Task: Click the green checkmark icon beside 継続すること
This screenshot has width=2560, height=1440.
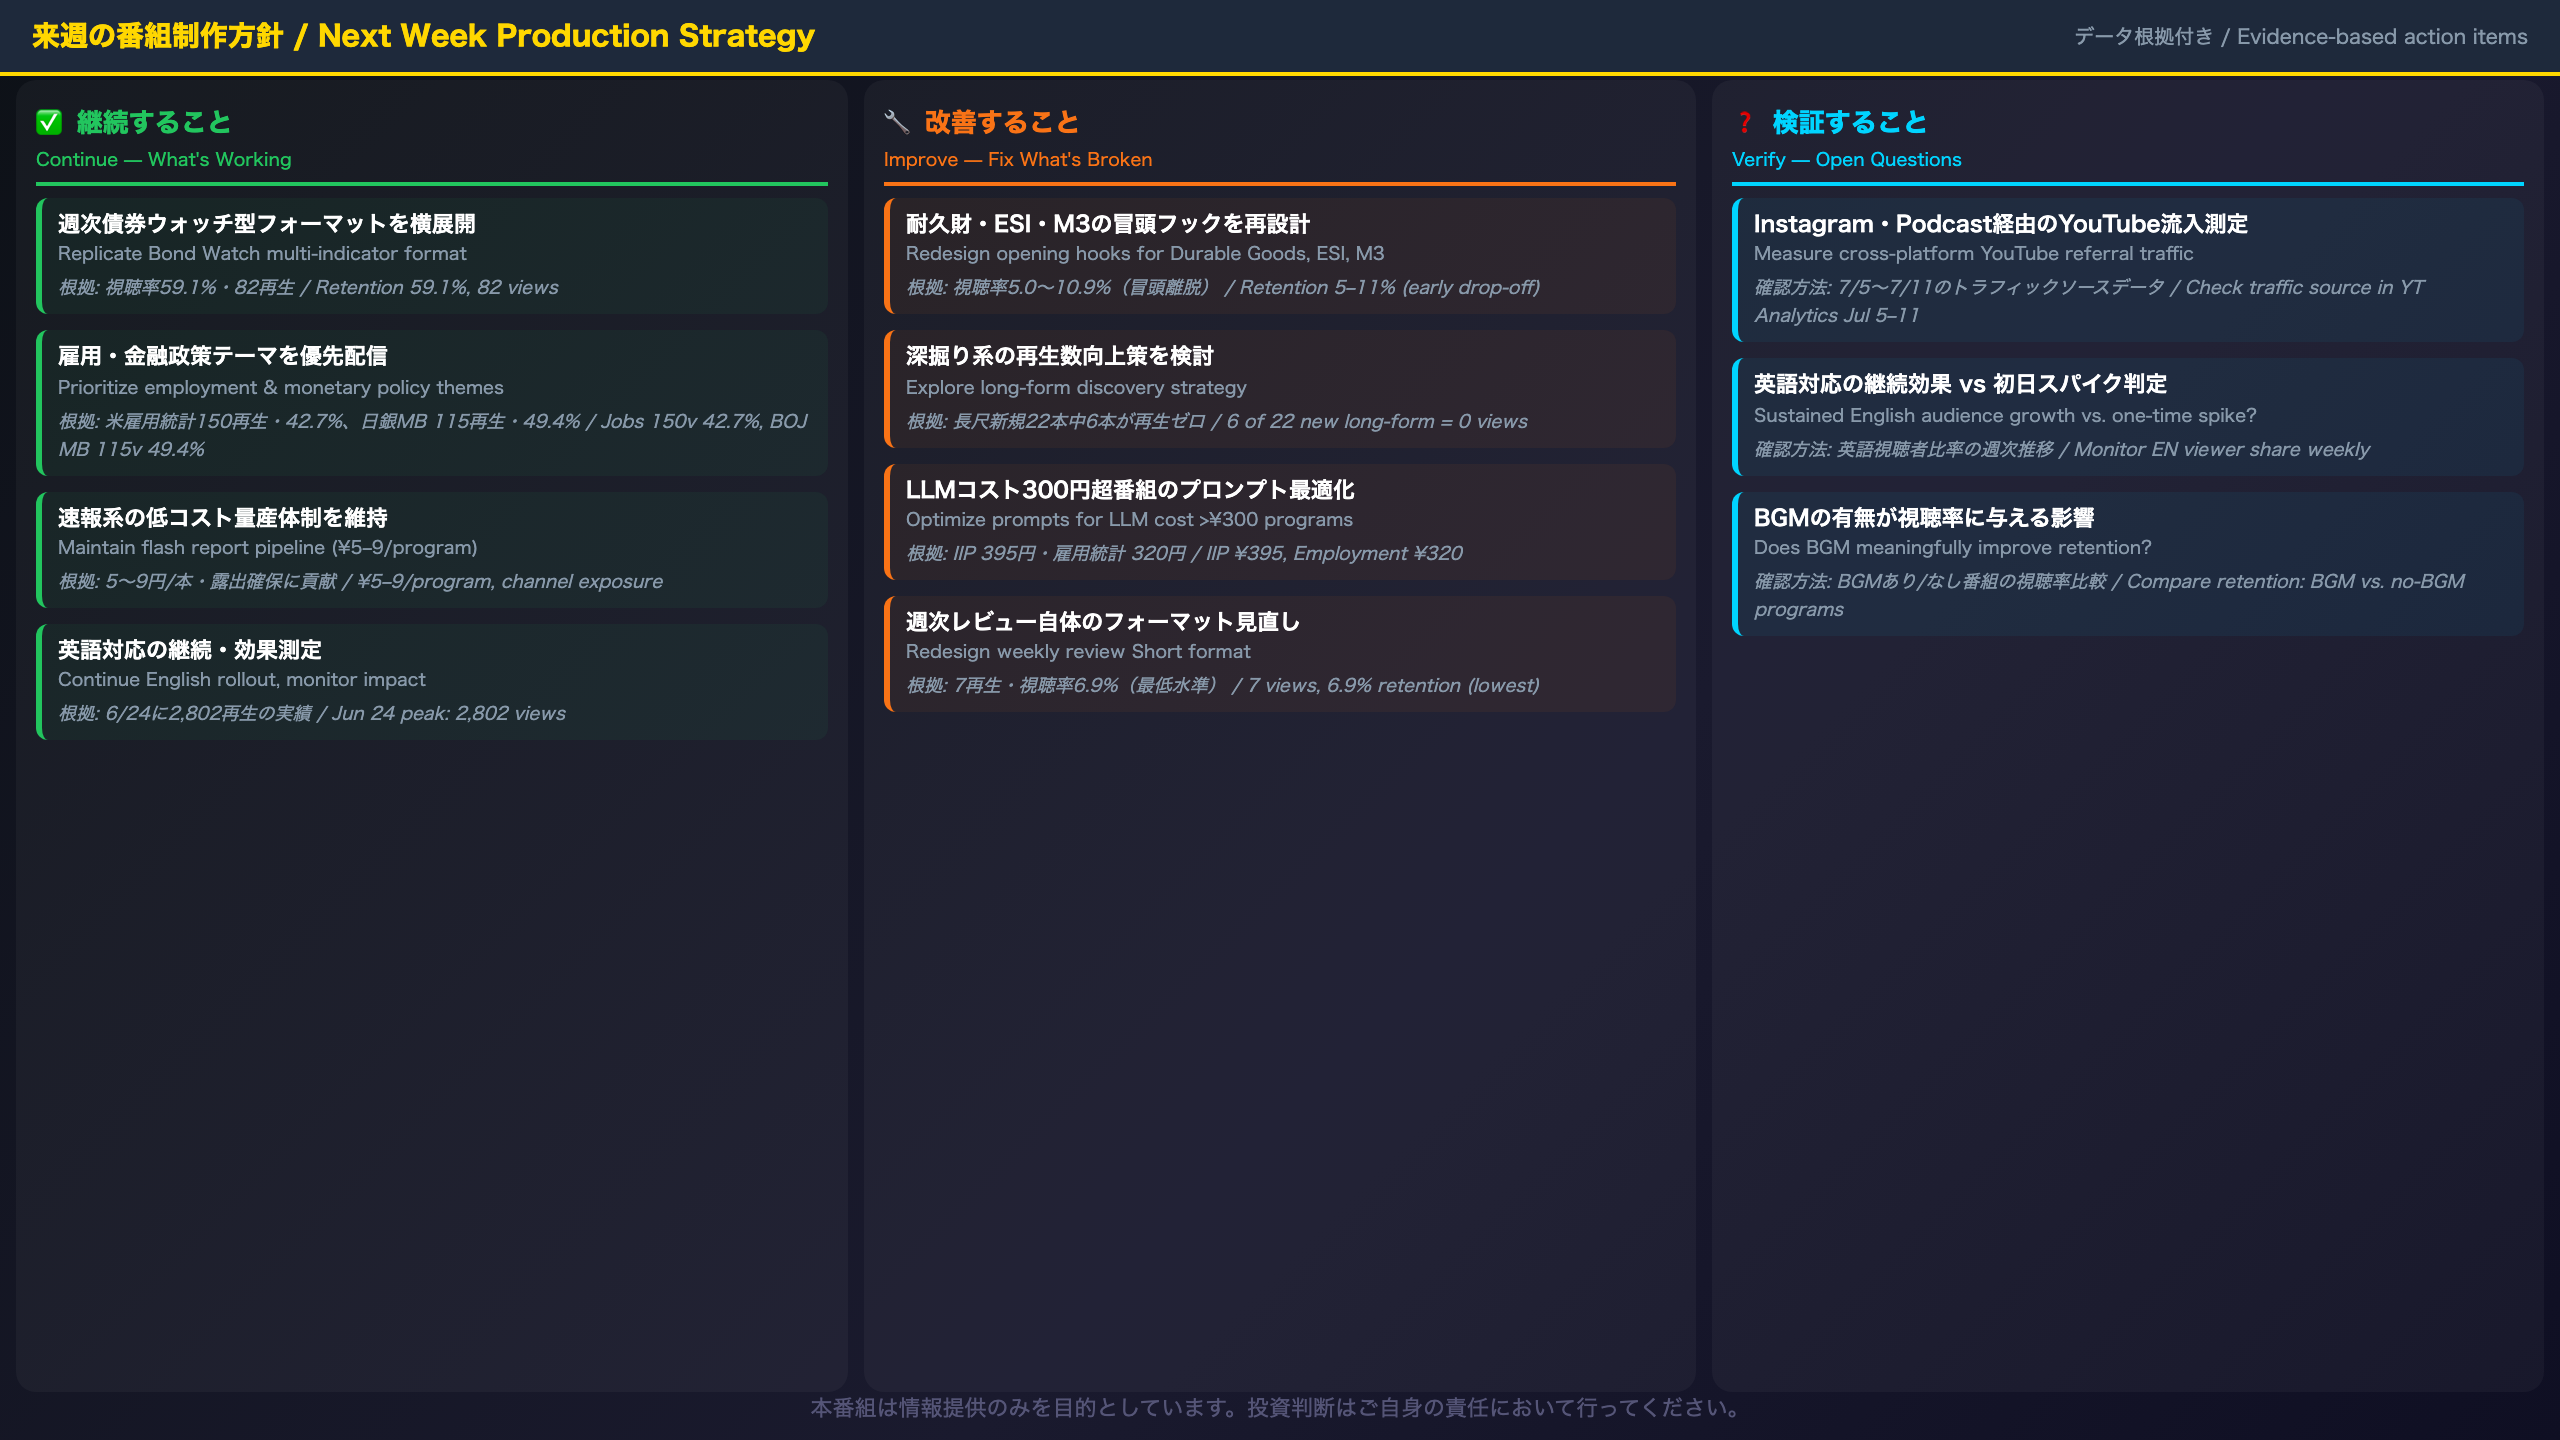Action: (49, 122)
